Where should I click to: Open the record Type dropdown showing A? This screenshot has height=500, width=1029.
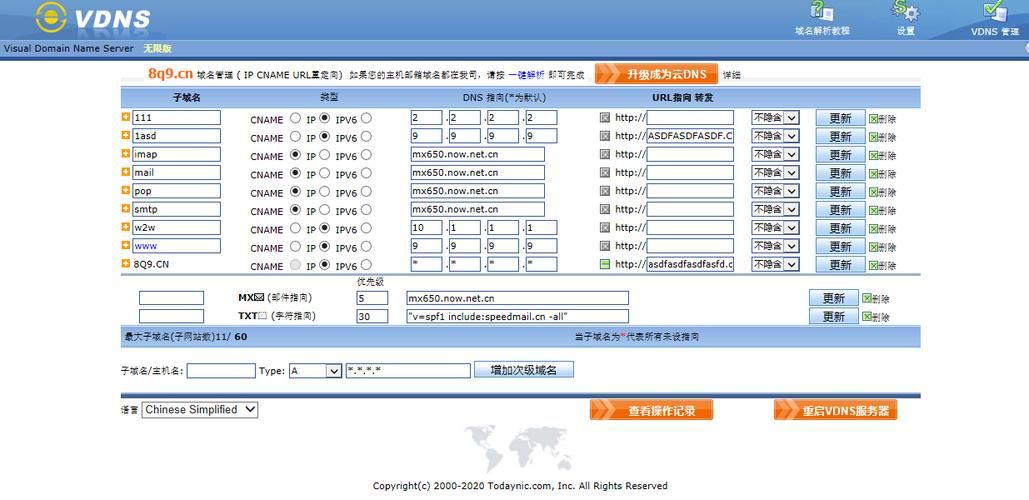315,371
